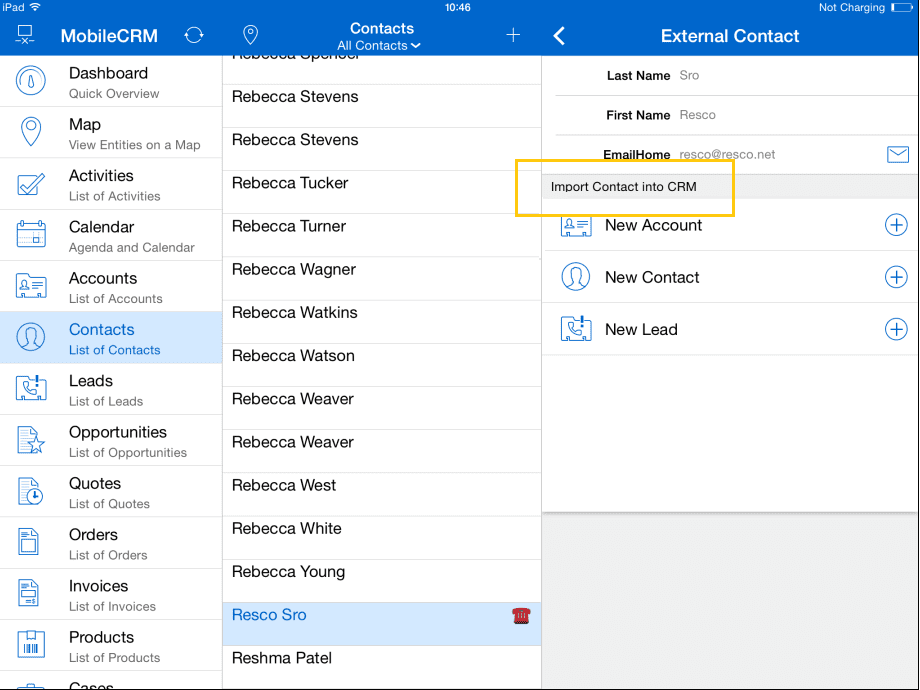Edit the EmailHome field value

tap(727, 155)
